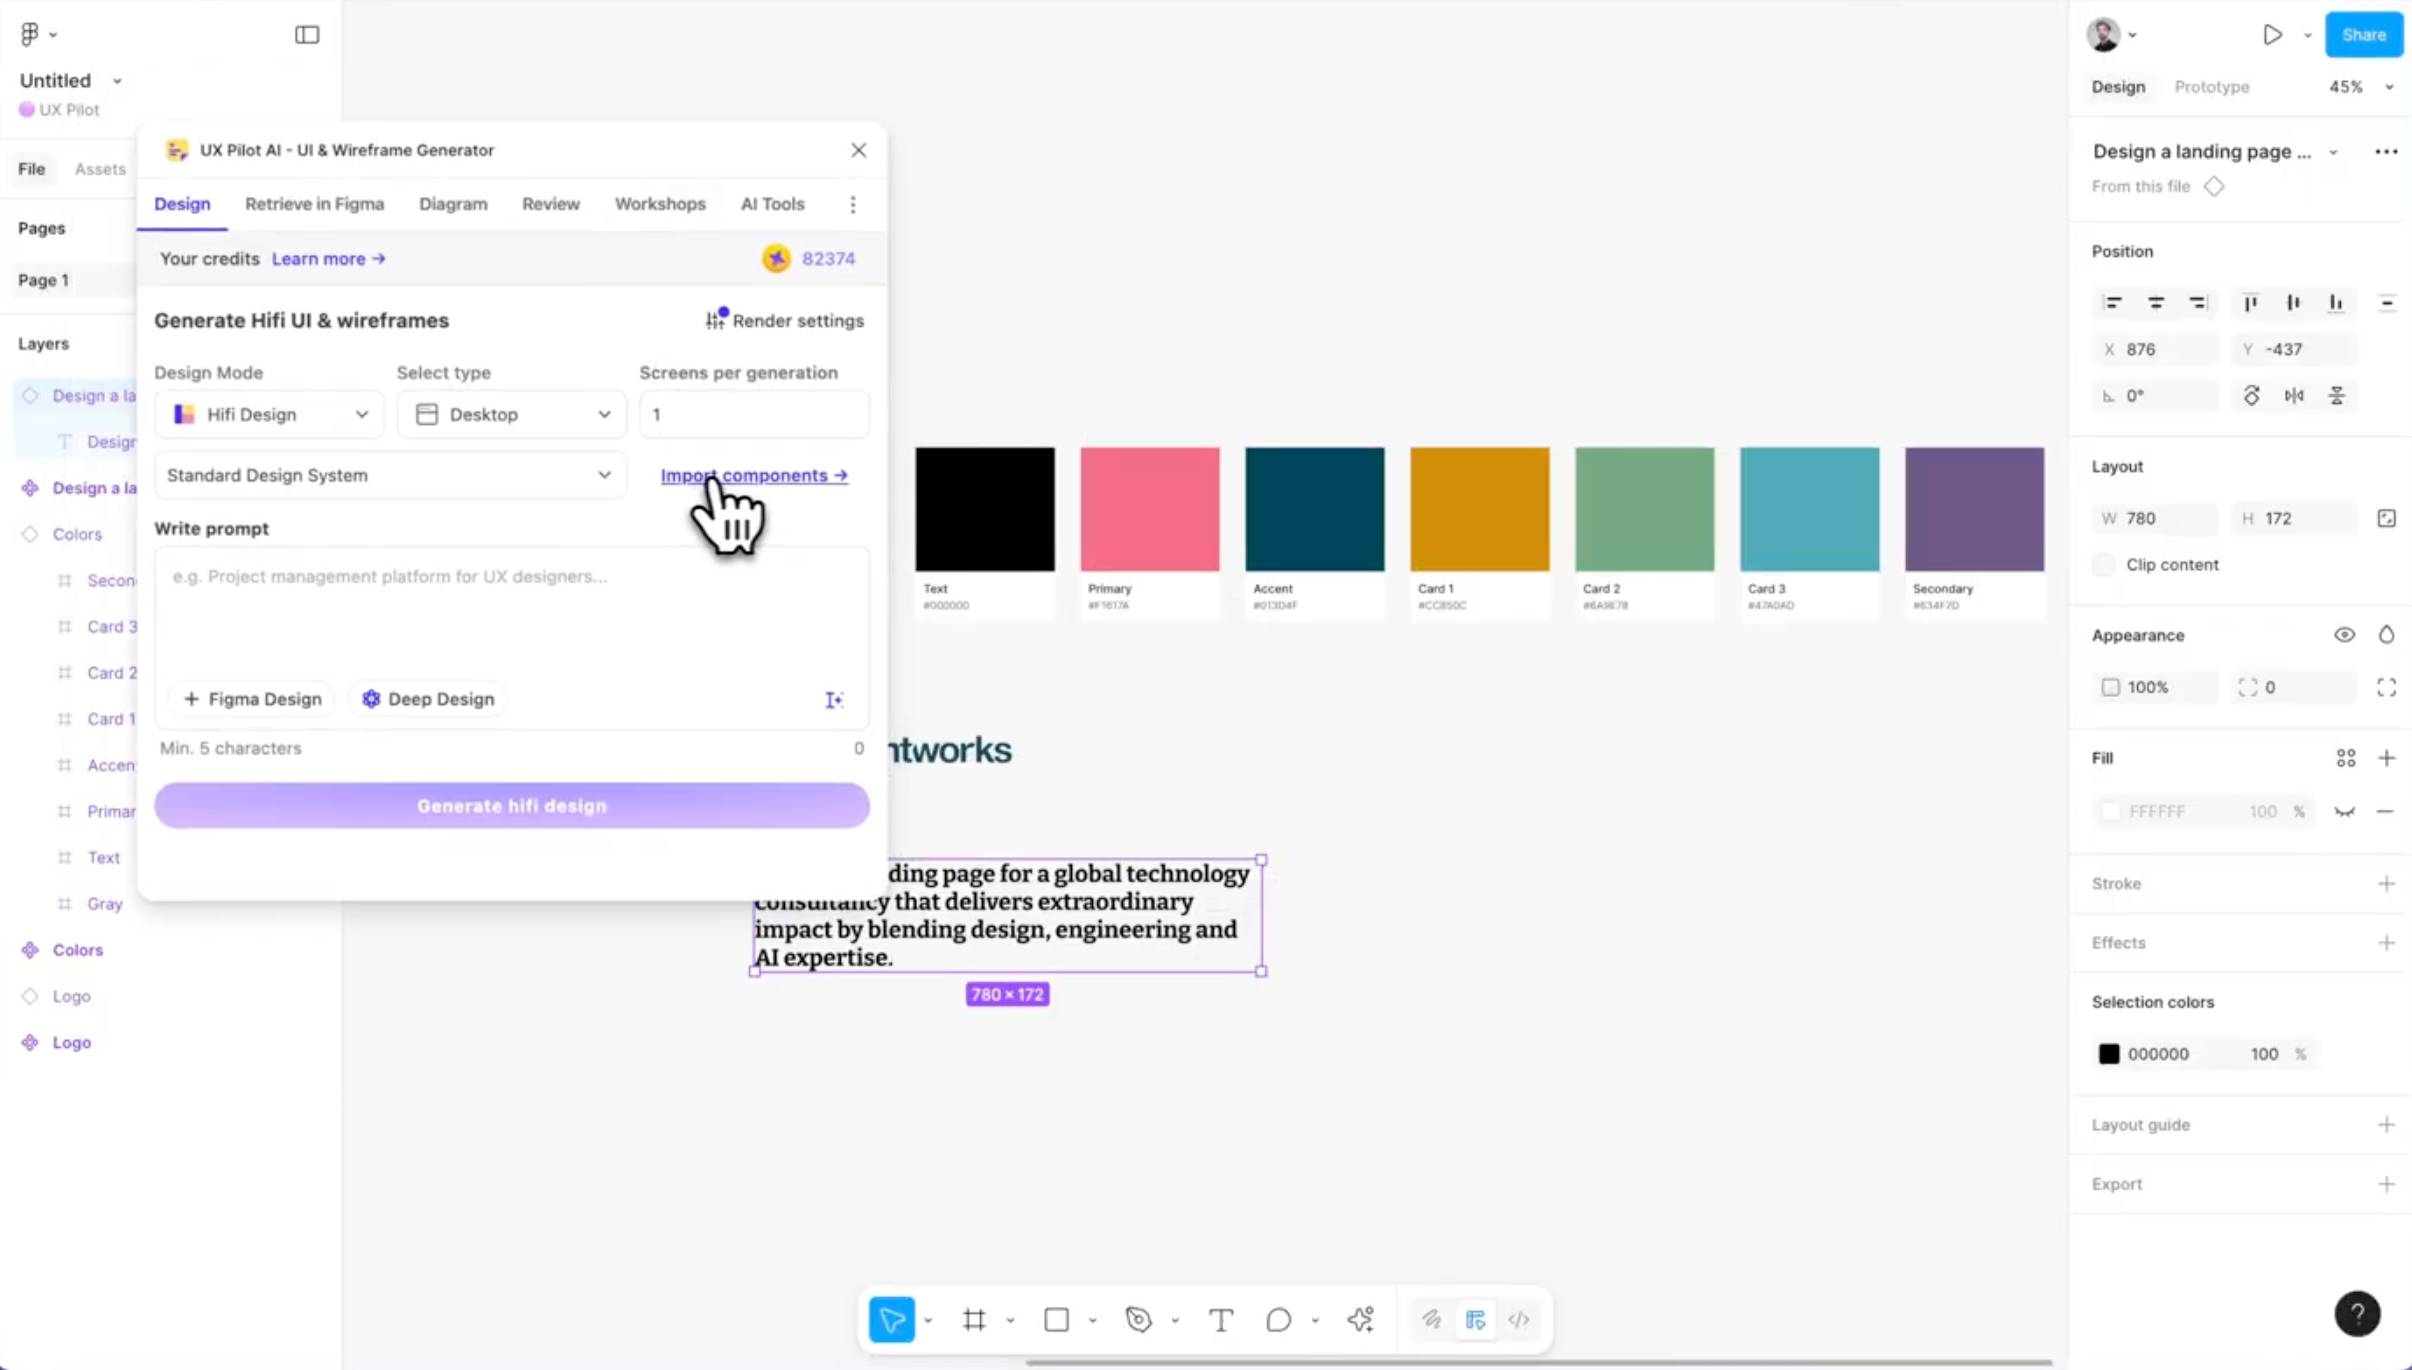Screen dimensions: 2412x1370
Task: Toggle the sidebar collapse icon
Action: tap(307, 35)
